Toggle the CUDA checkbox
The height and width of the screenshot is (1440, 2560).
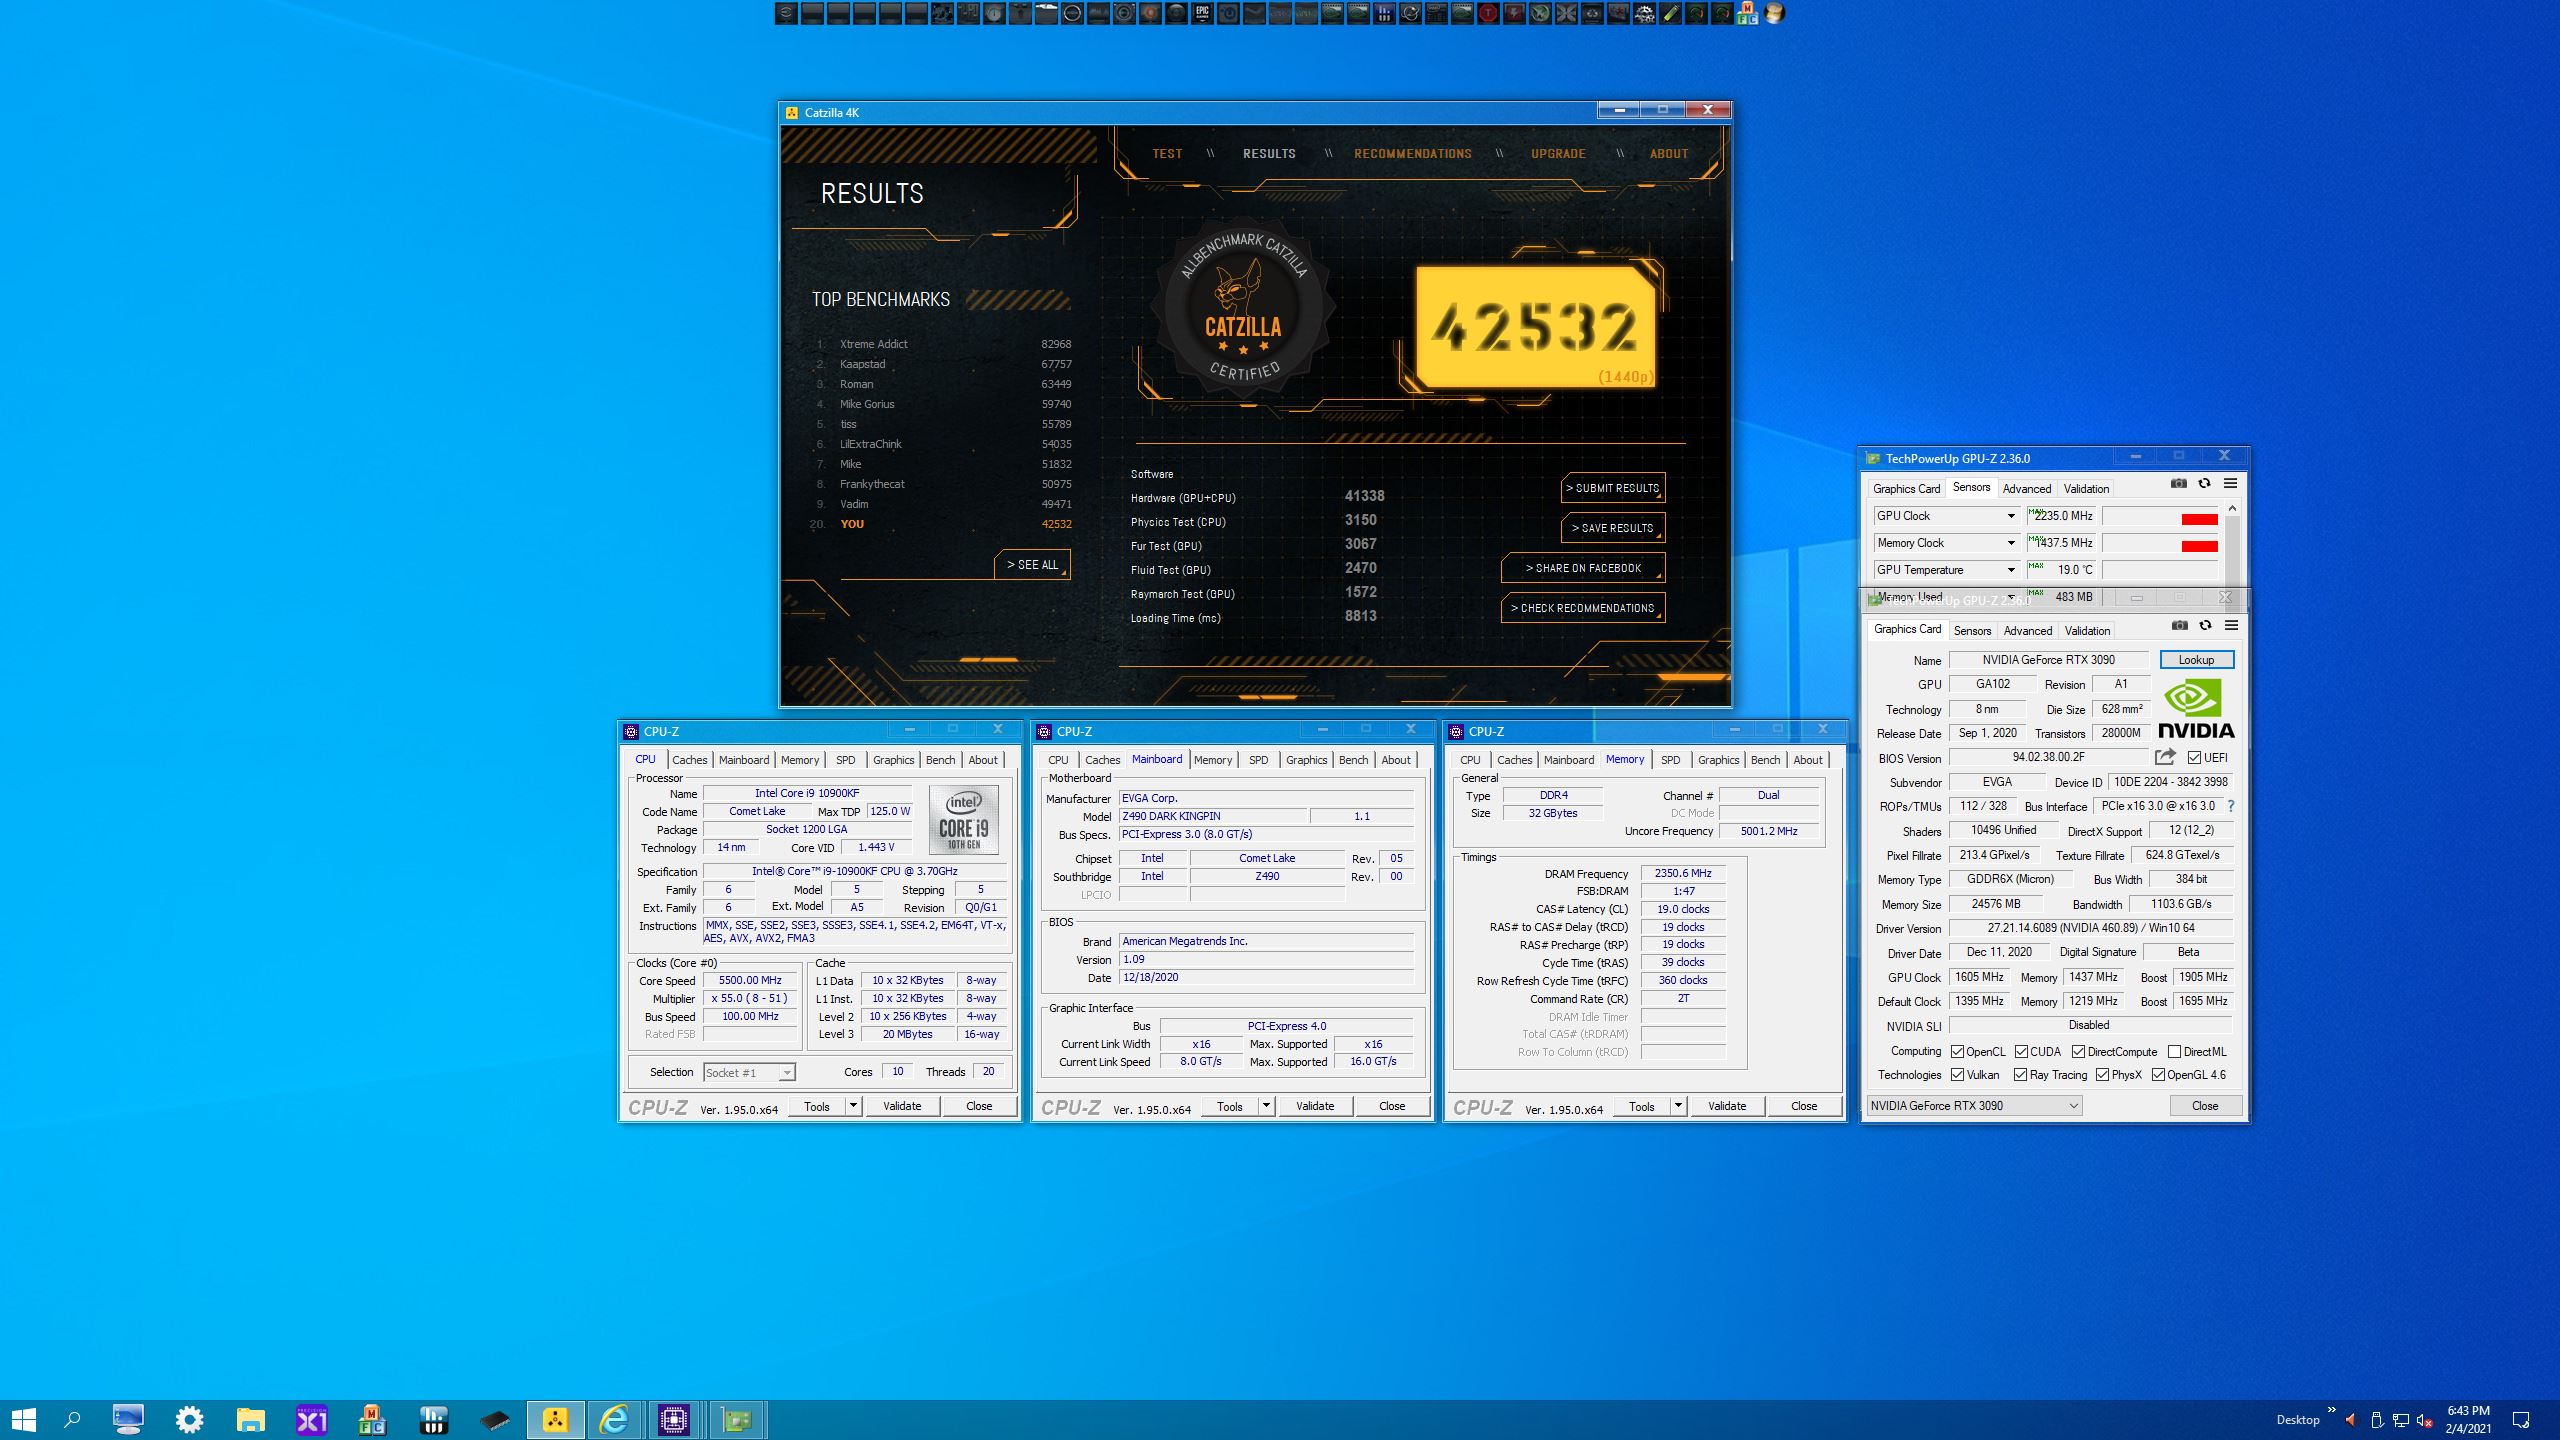pos(2021,1051)
